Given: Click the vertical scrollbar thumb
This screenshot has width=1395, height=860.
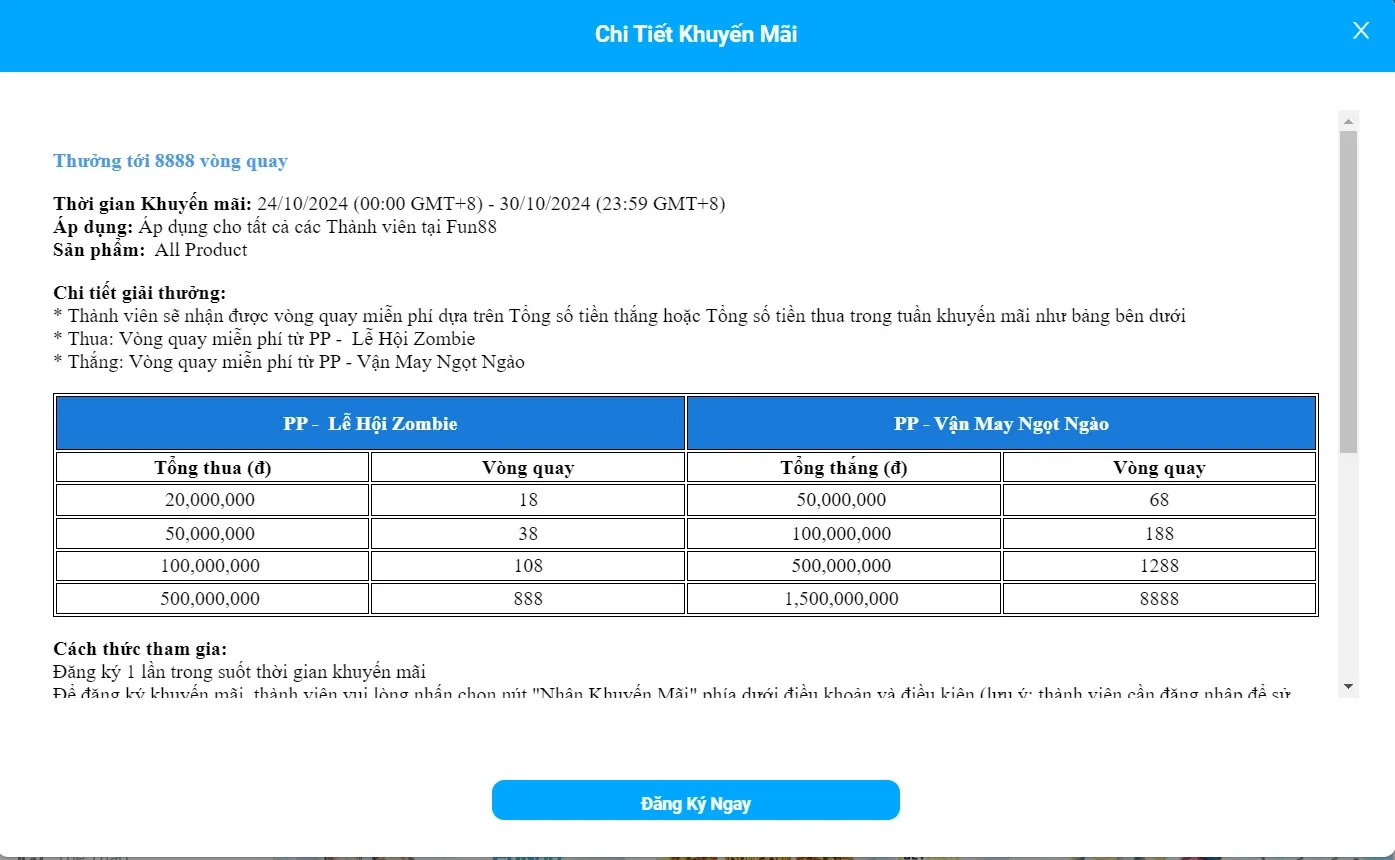Looking at the screenshot, I should (1348, 290).
